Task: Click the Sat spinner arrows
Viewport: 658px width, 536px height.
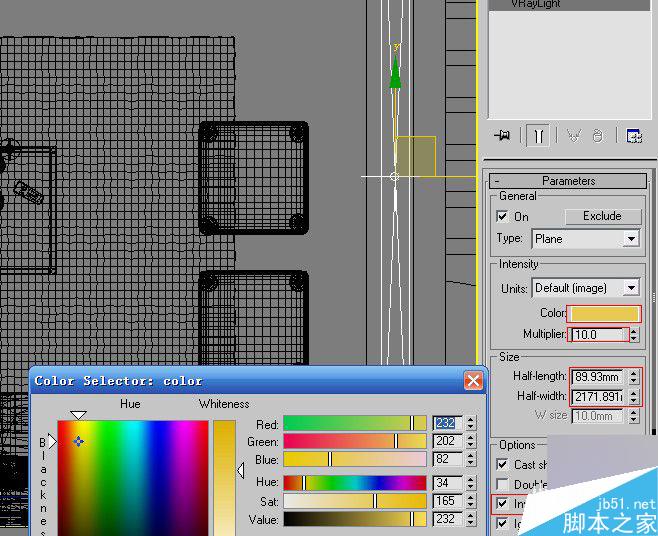Action: point(470,501)
